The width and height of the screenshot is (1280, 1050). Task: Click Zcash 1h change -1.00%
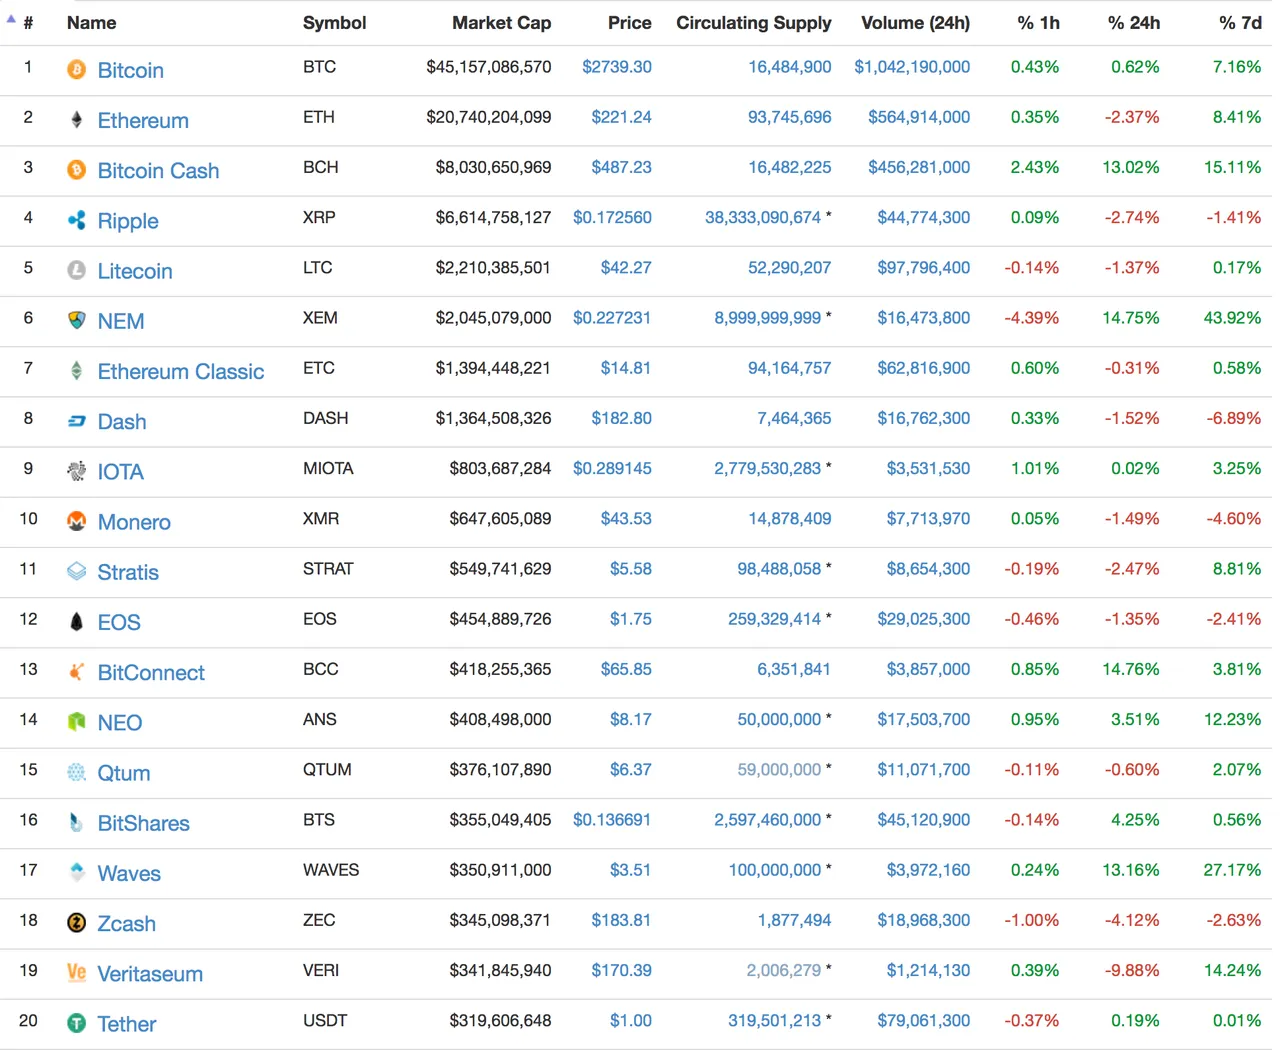[x=1031, y=920]
